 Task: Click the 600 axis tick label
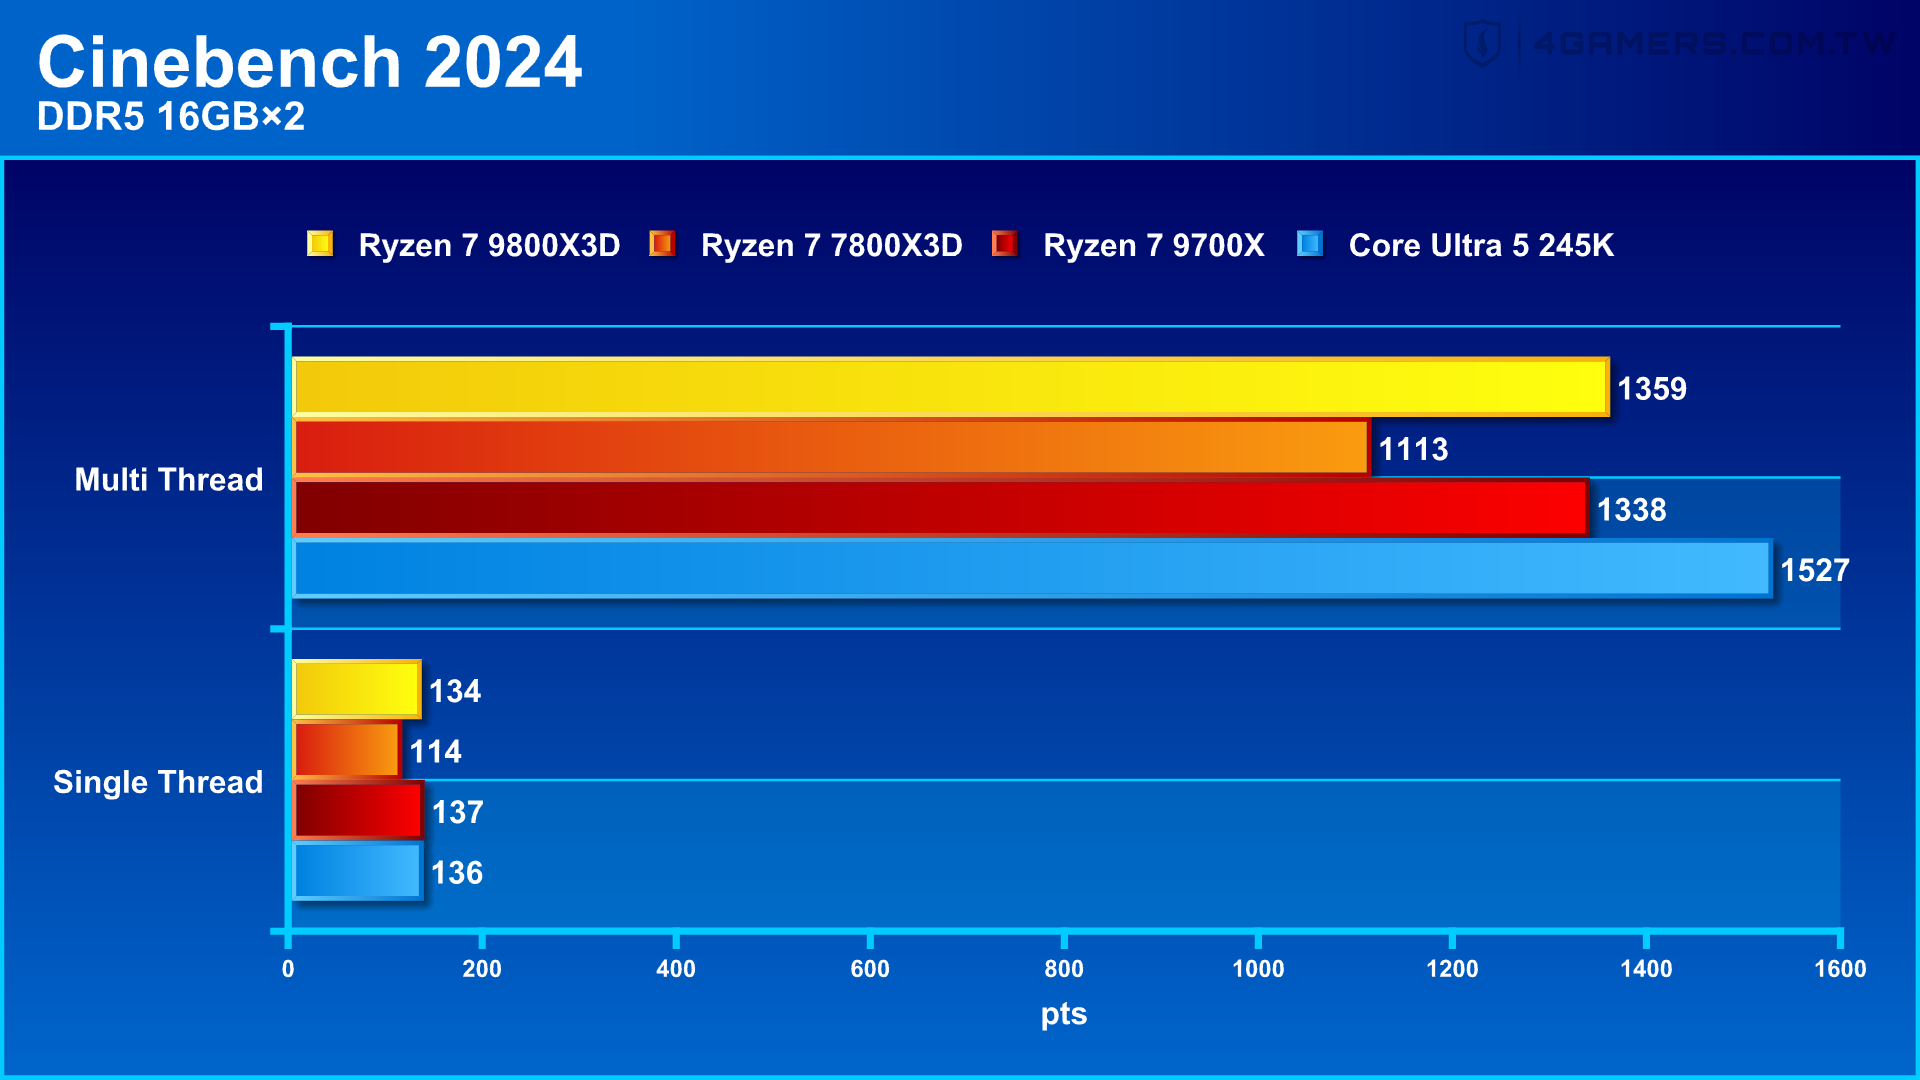point(870,969)
